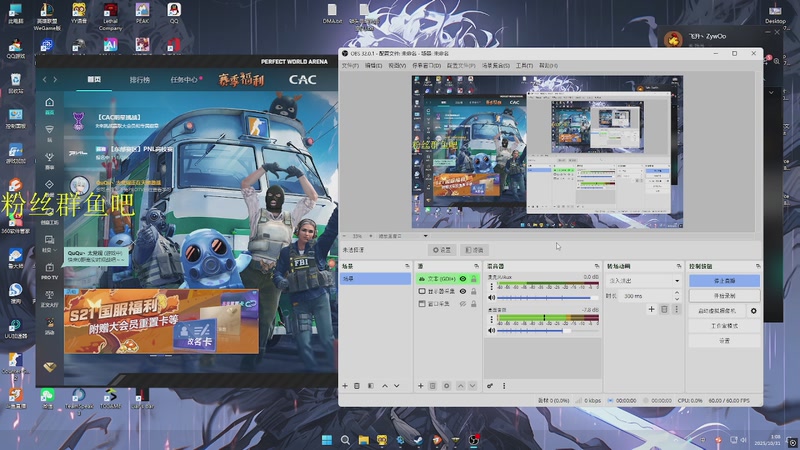The image size is (800, 450).
Task: Increase transition duration from 300 ms
Action: (x=677, y=293)
